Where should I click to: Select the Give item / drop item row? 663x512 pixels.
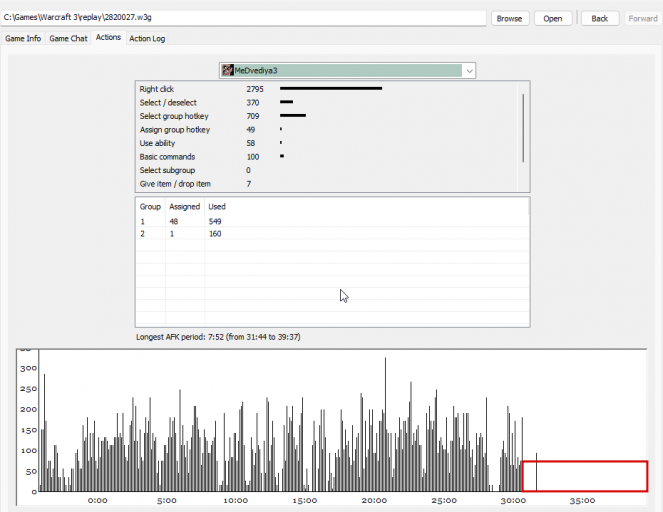point(328,183)
